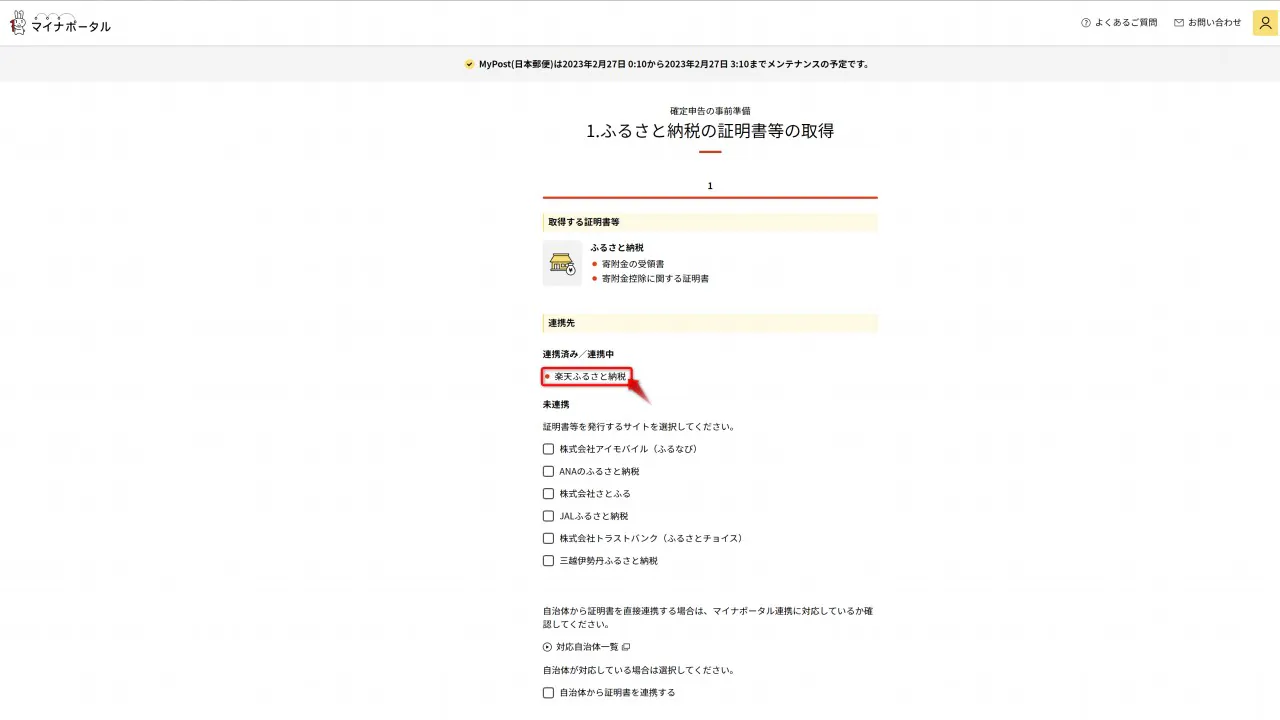Select the step 1 progress indicator
The height and width of the screenshot is (720, 1280).
pos(710,187)
